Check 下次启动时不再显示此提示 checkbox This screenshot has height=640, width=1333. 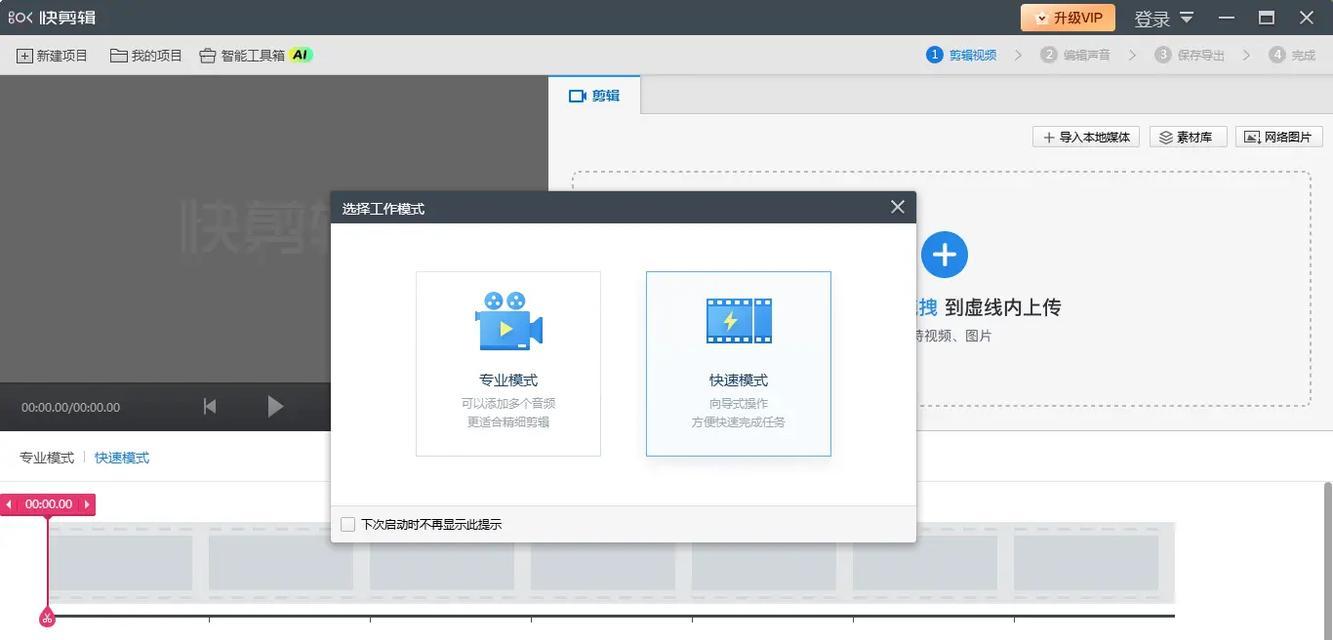(348, 524)
